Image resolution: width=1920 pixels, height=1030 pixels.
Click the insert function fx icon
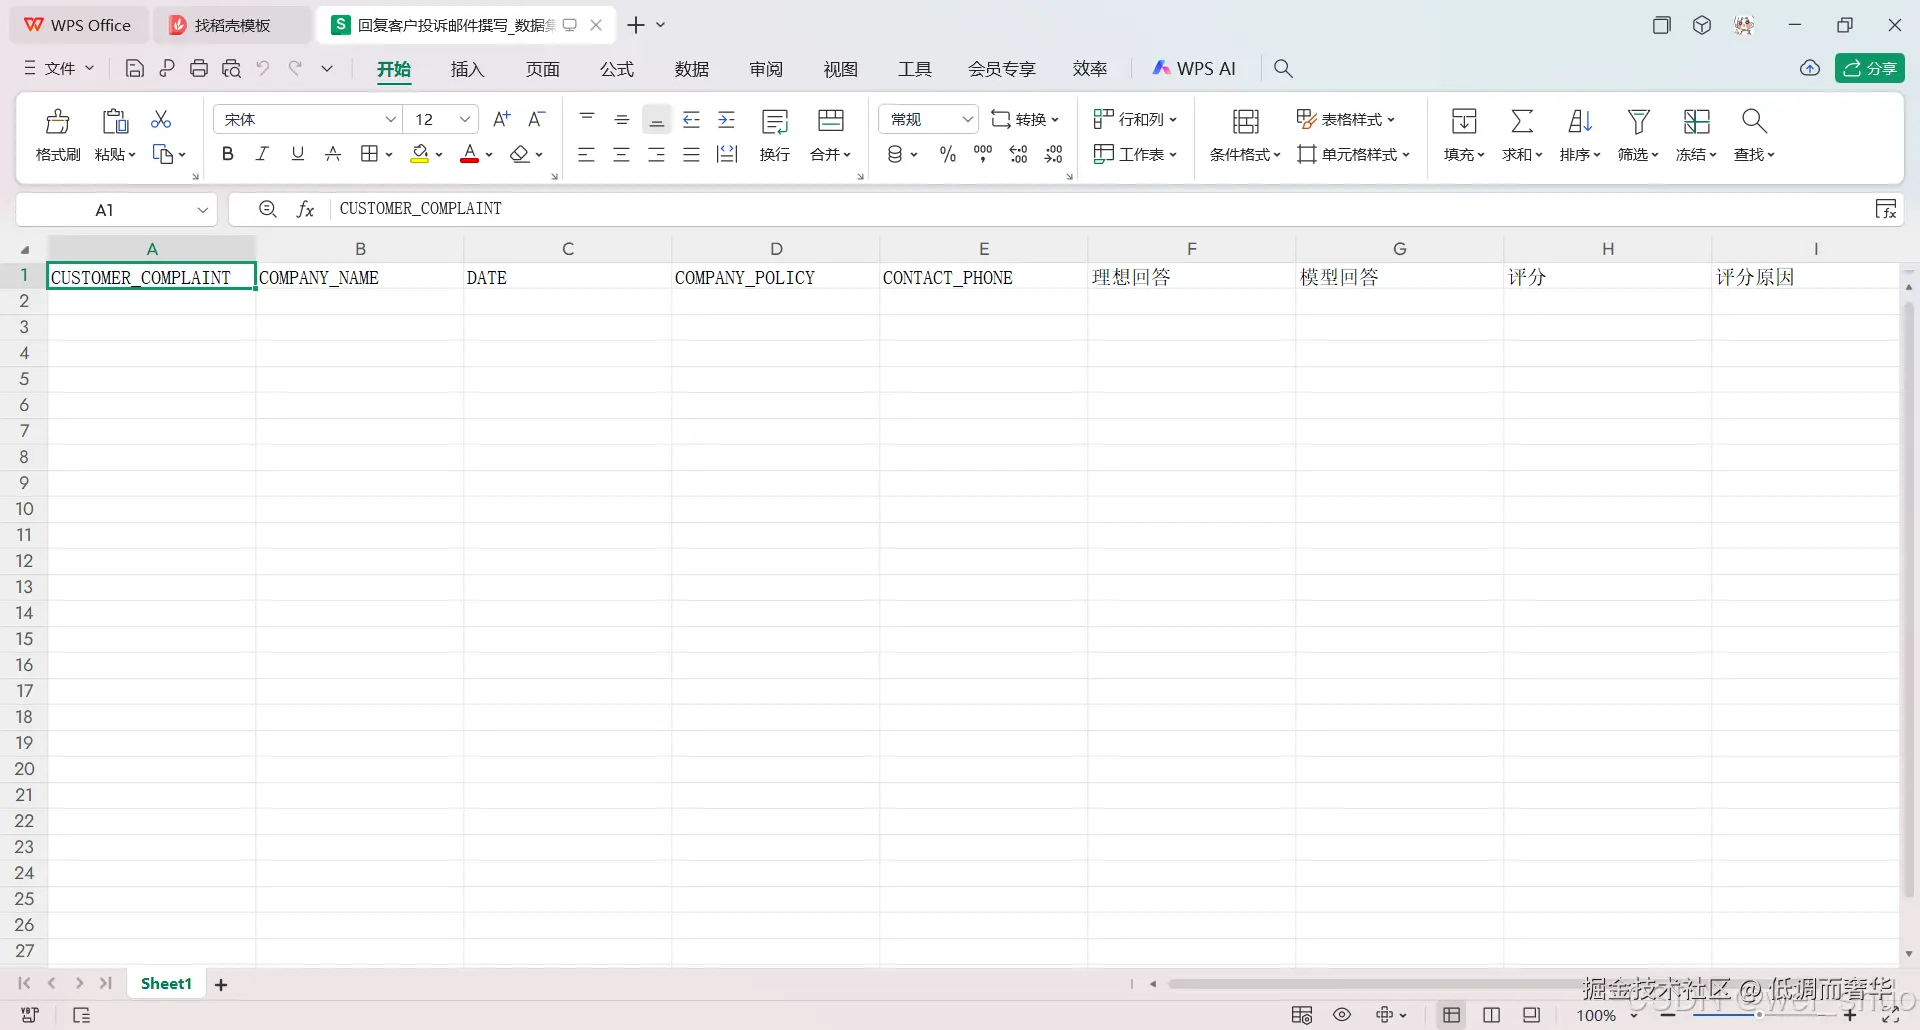306,209
